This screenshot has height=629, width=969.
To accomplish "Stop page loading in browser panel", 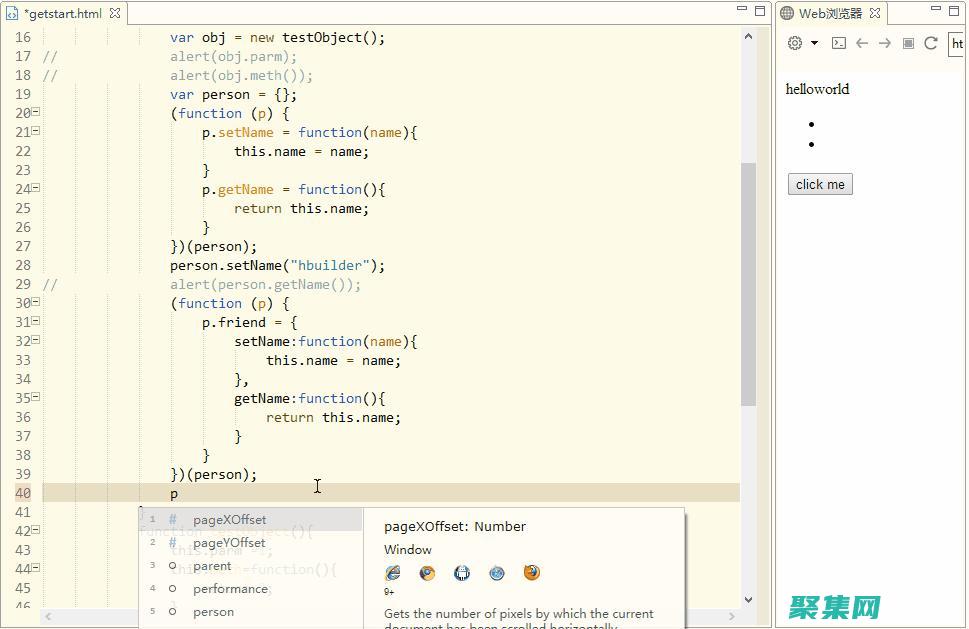I will [908, 43].
